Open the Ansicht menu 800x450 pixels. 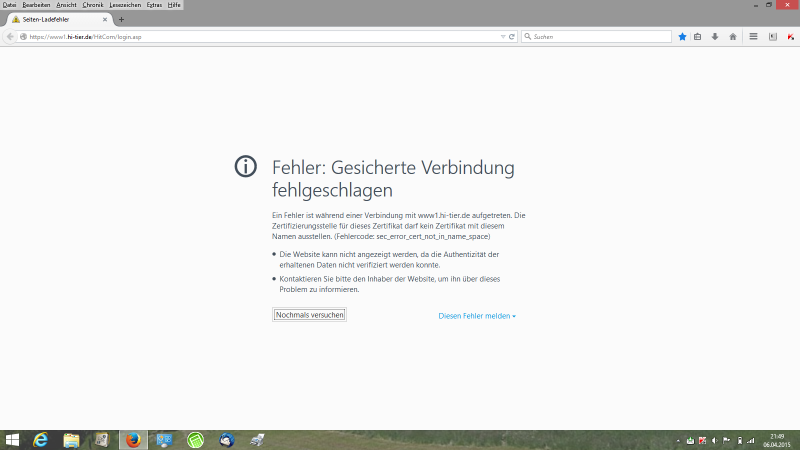[66, 5]
